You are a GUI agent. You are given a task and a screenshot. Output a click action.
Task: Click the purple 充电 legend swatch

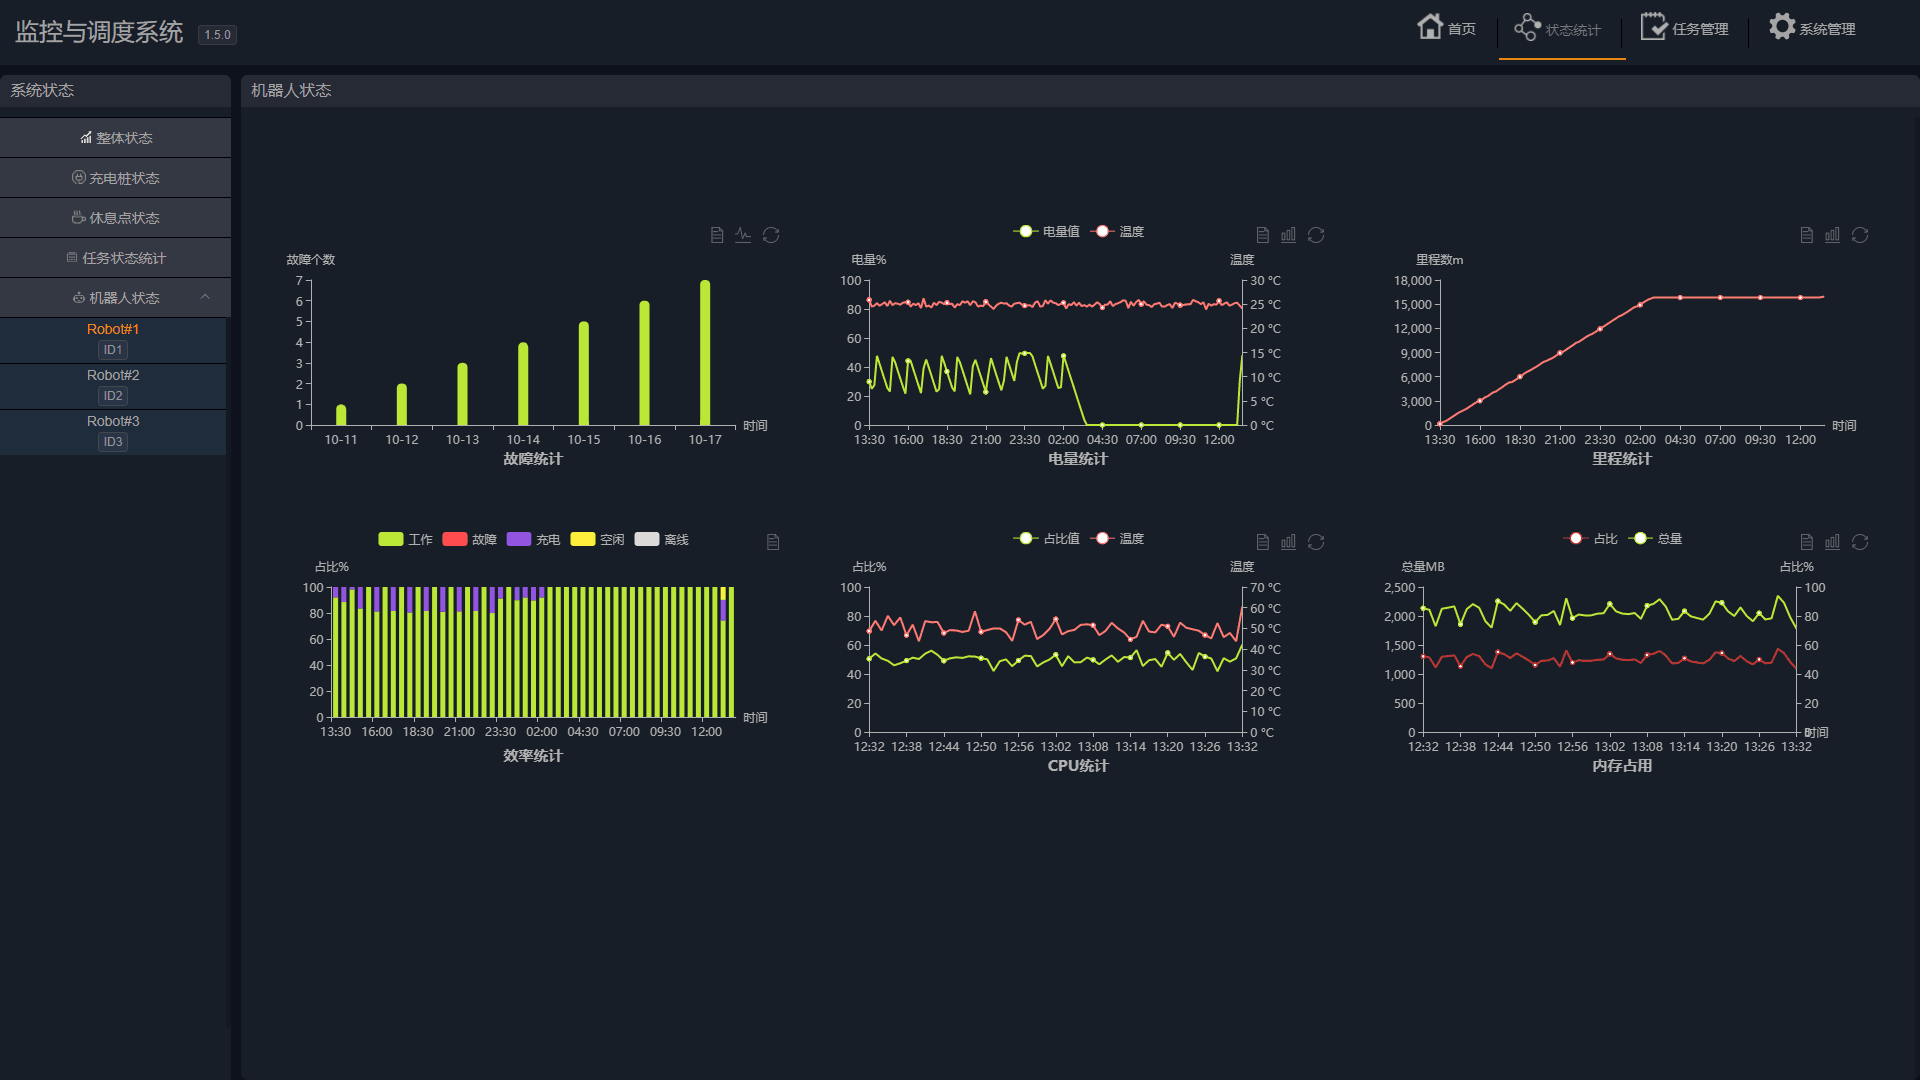coord(519,539)
